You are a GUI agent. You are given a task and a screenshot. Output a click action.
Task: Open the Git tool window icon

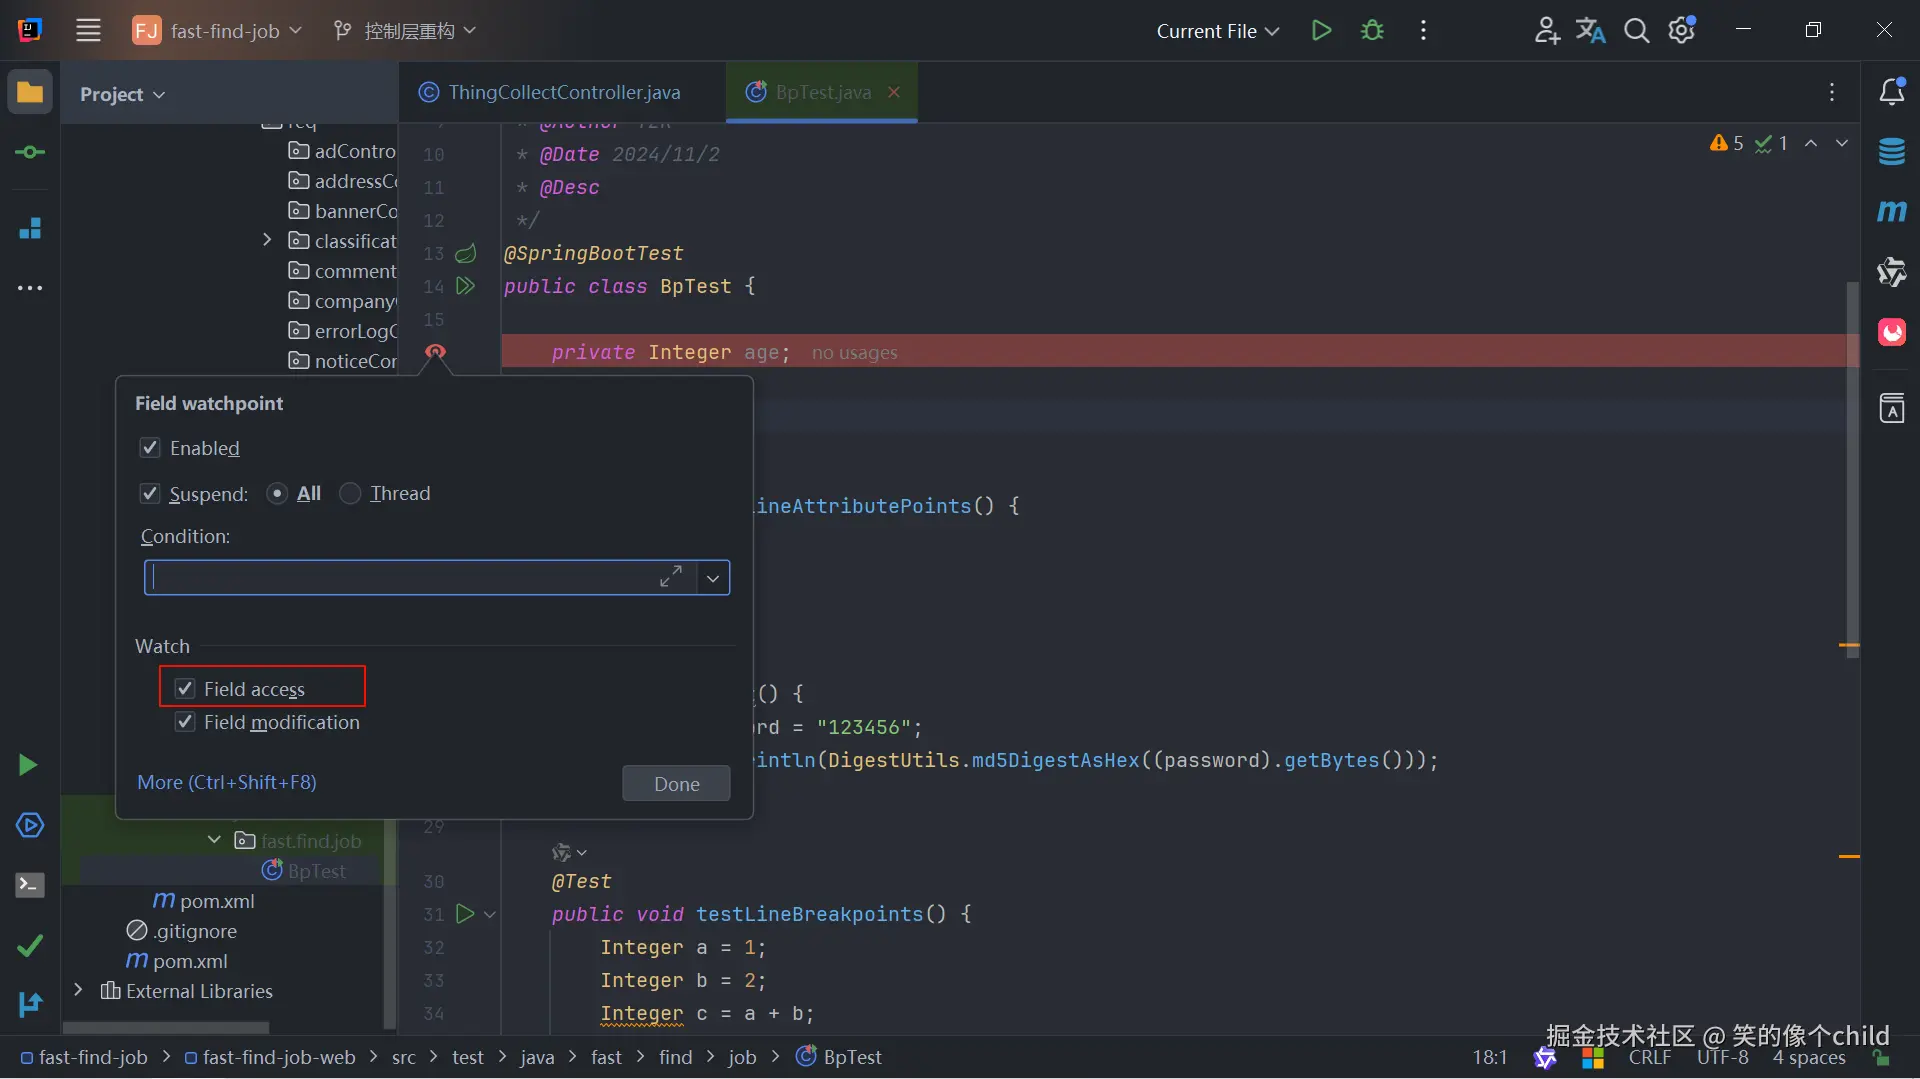(x=30, y=1004)
